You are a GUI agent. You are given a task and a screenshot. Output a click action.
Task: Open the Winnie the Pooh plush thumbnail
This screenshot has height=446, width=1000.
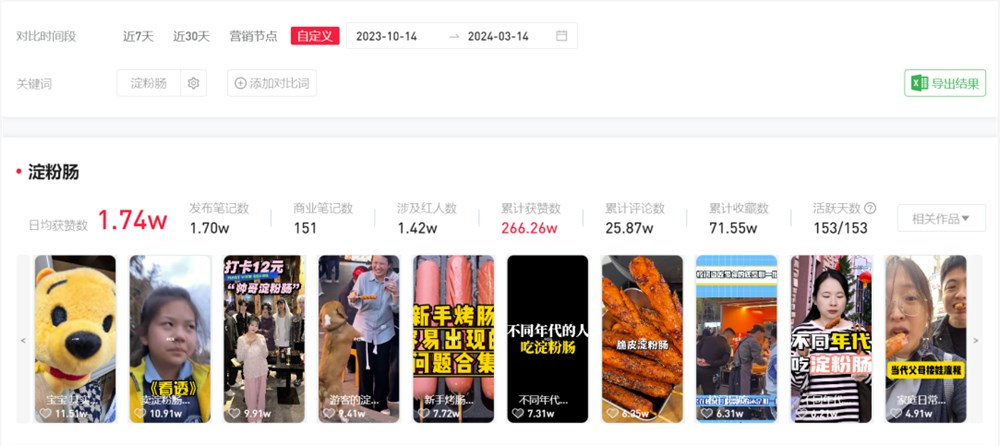click(x=75, y=339)
